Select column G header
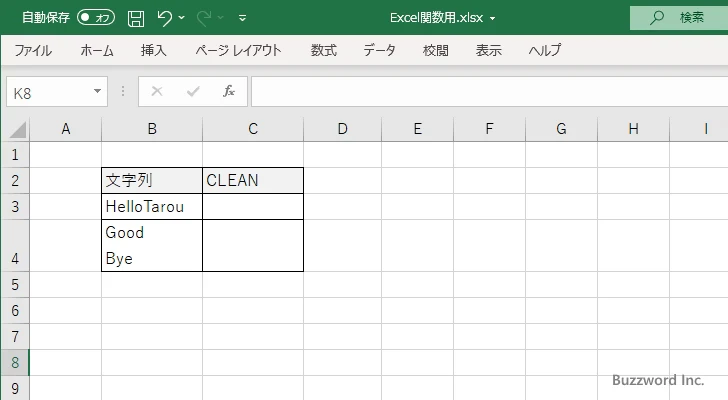This screenshot has height=400, width=728. point(561,129)
